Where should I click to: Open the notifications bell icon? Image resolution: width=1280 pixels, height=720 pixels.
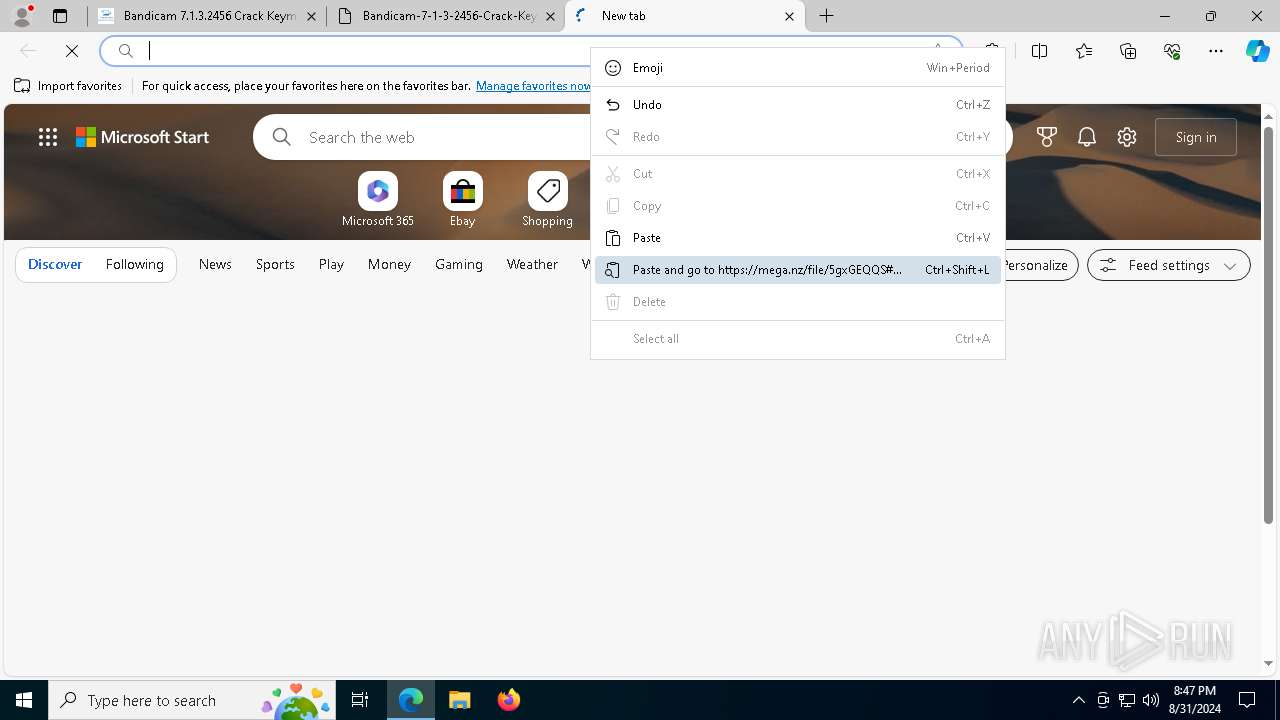[x=1087, y=137]
